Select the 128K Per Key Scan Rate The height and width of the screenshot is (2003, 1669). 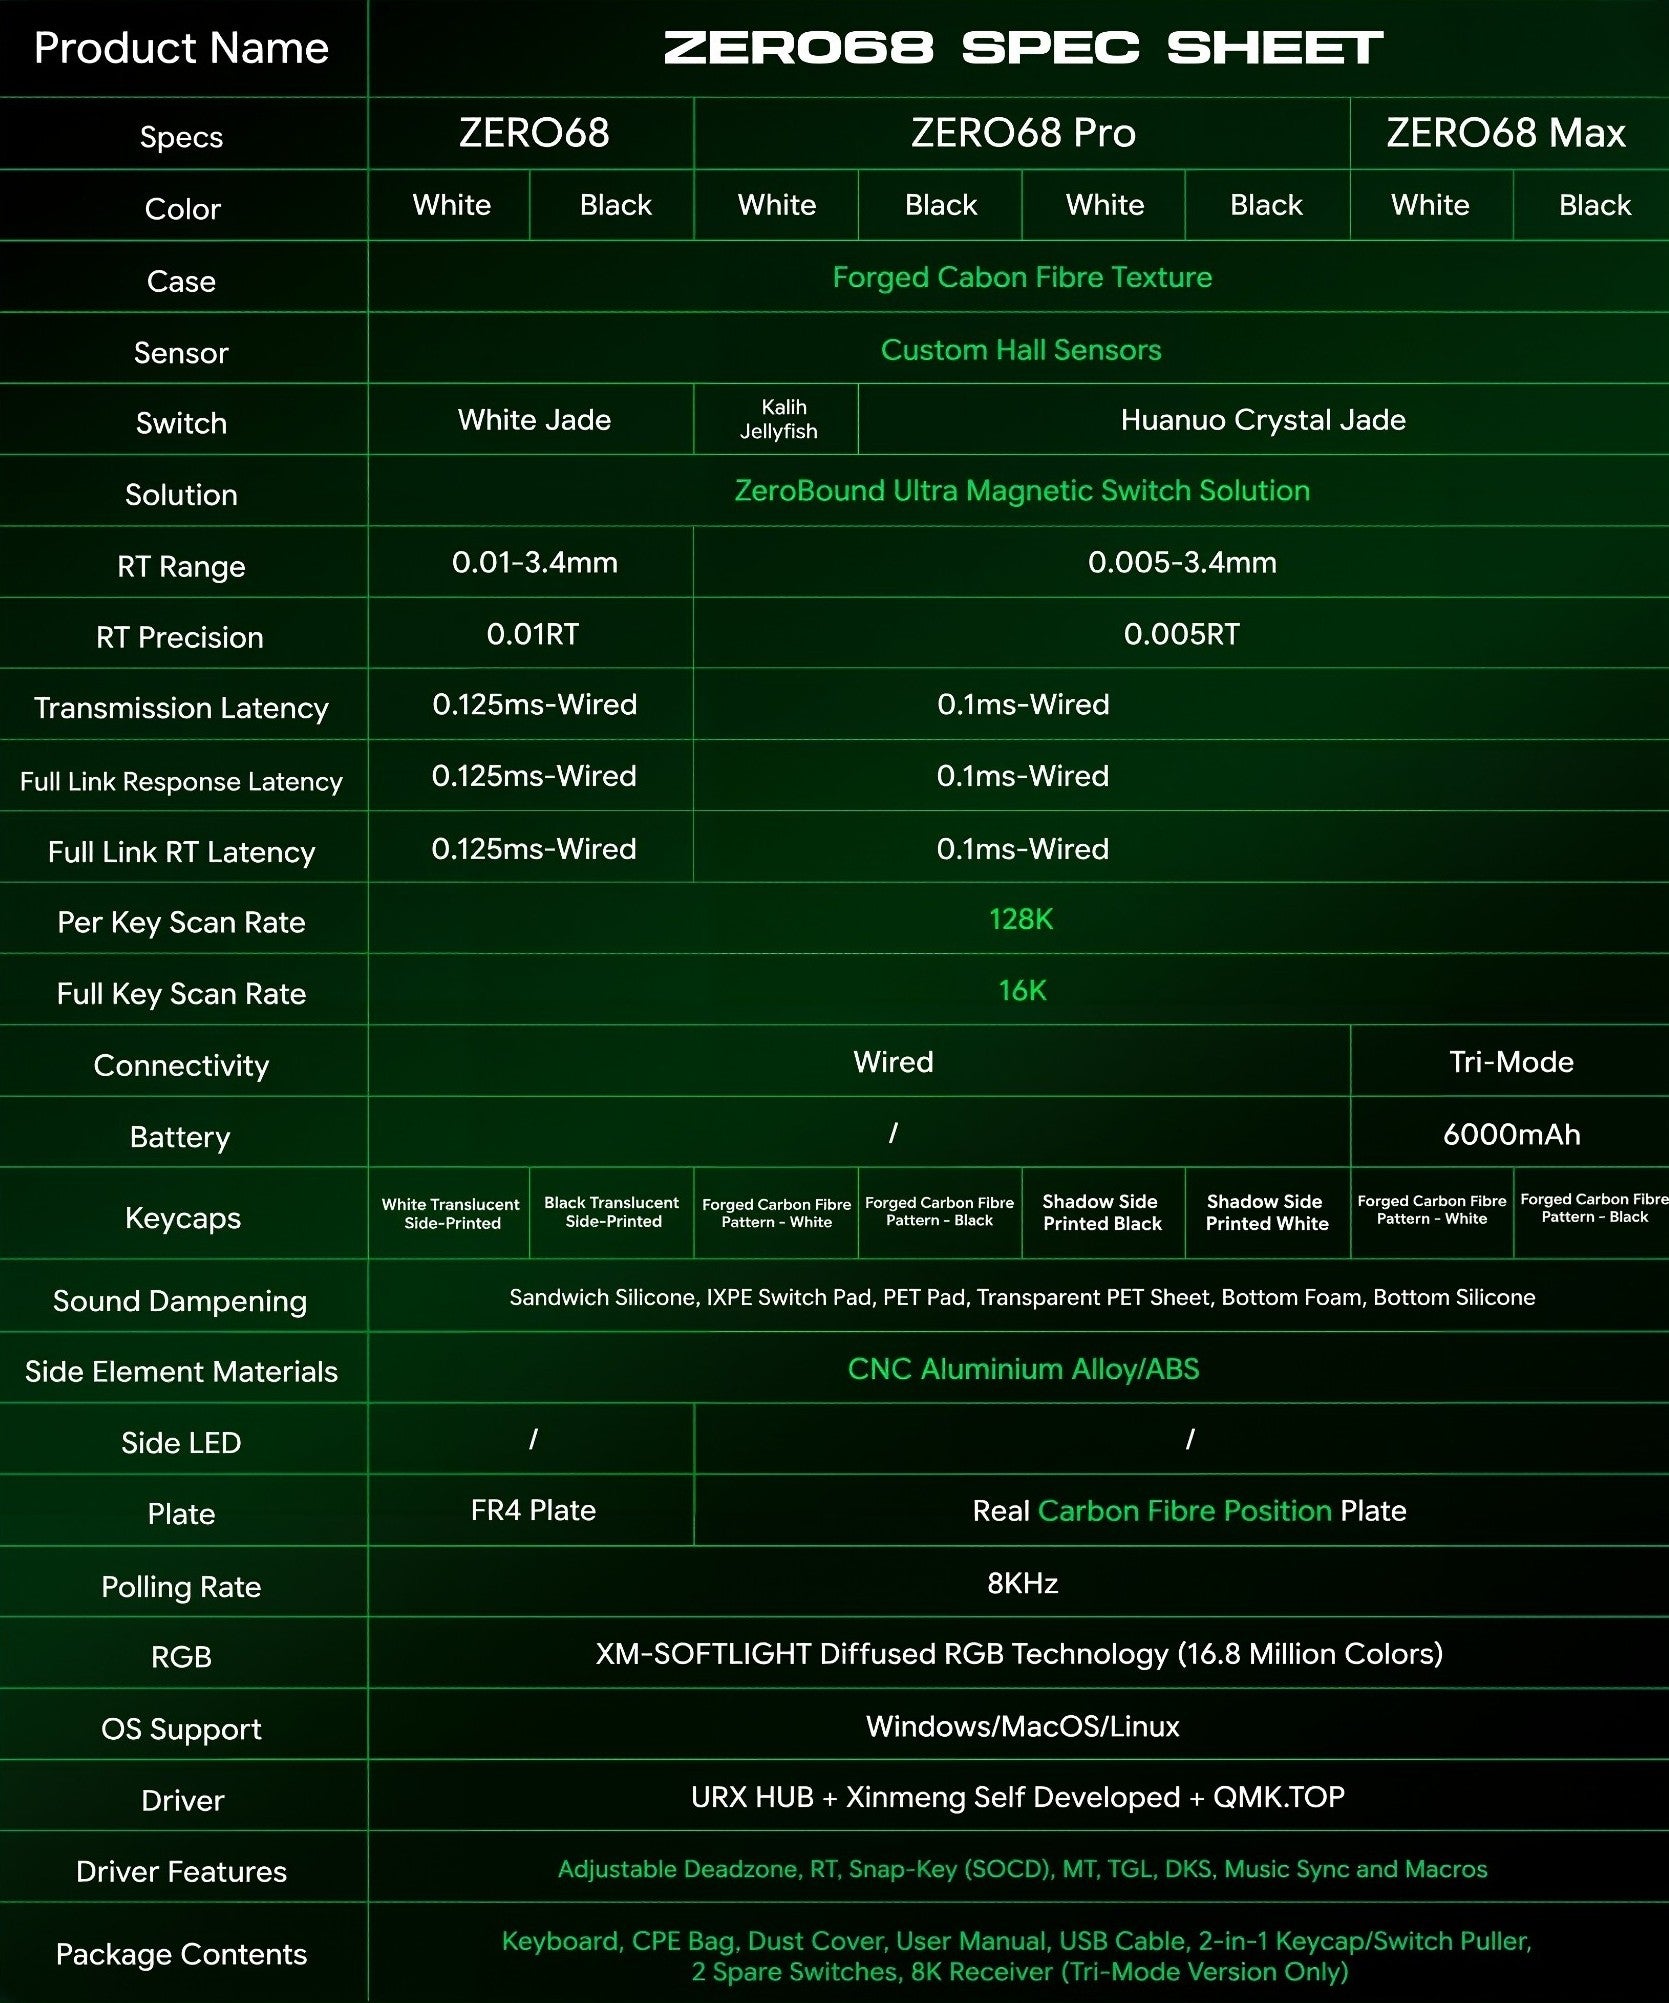pos(1021,919)
